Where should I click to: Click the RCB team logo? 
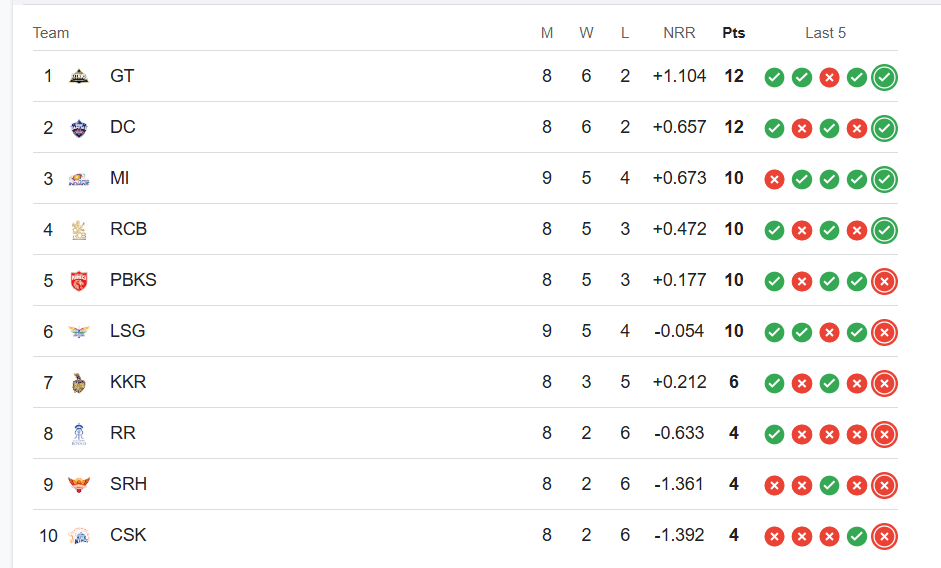[x=79, y=230]
